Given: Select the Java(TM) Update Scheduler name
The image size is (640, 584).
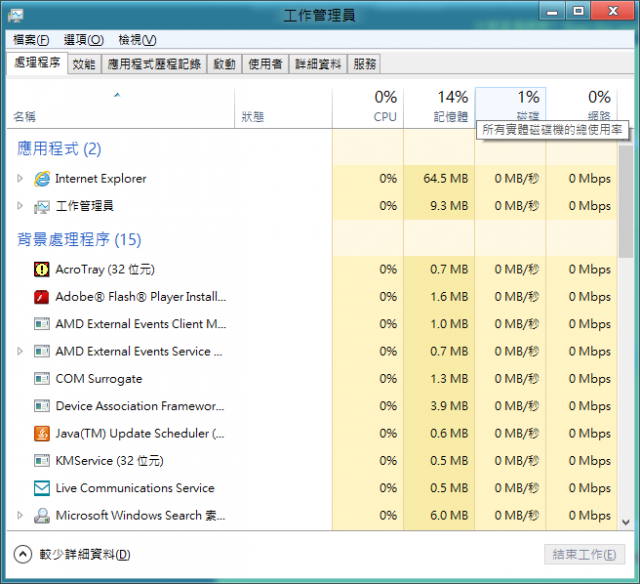Looking at the screenshot, I should pyautogui.click(x=140, y=433).
